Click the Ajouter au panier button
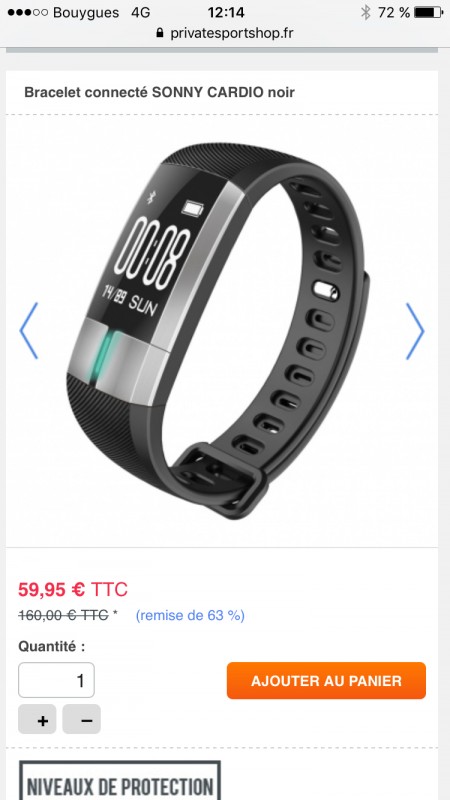The width and height of the screenshot is (450, 800). pos(327,681)
